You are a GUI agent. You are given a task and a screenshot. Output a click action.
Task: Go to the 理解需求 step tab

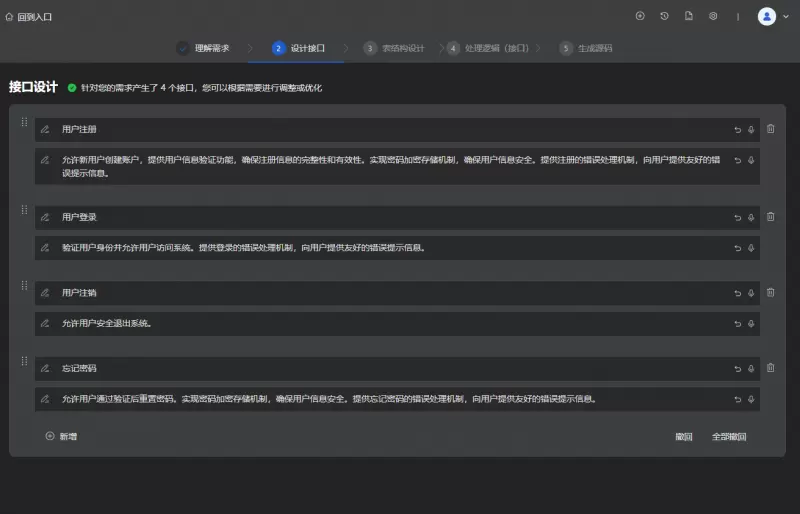204,48
